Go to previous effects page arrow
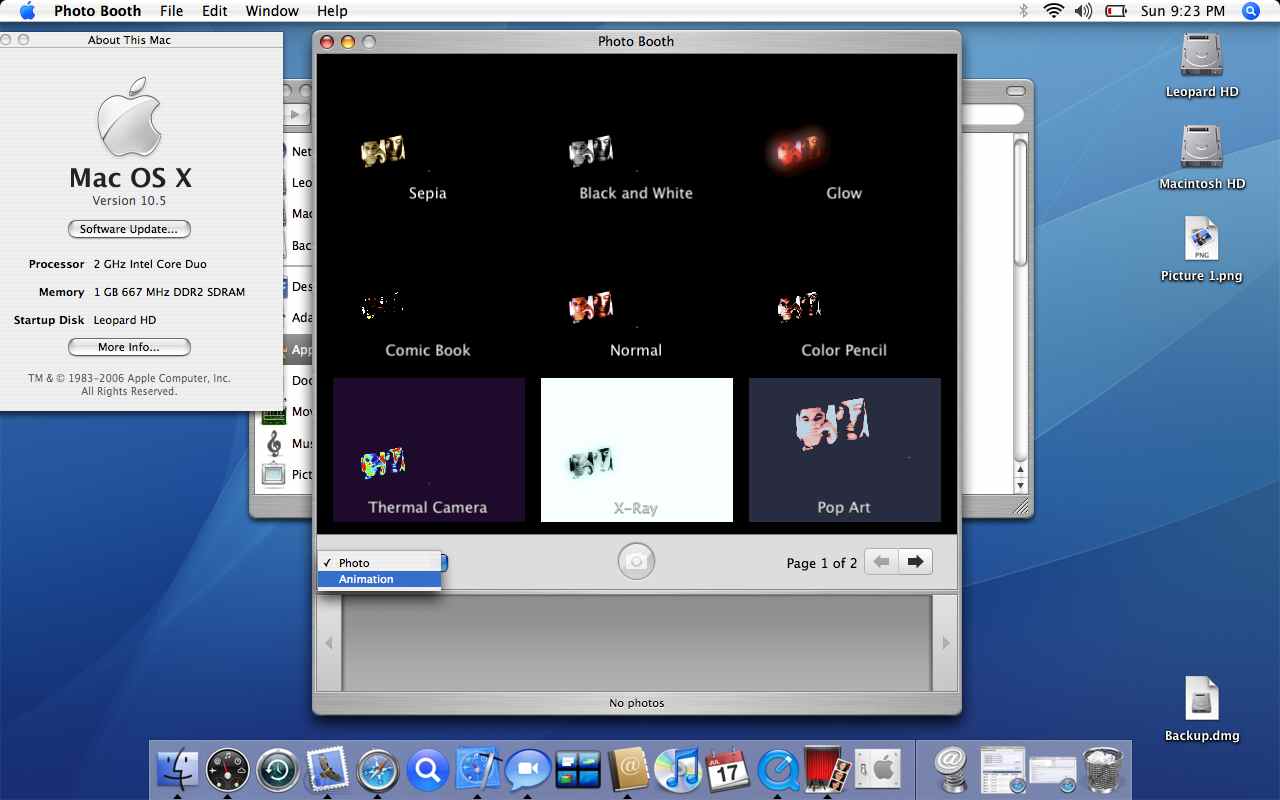 tap(881, 562)
